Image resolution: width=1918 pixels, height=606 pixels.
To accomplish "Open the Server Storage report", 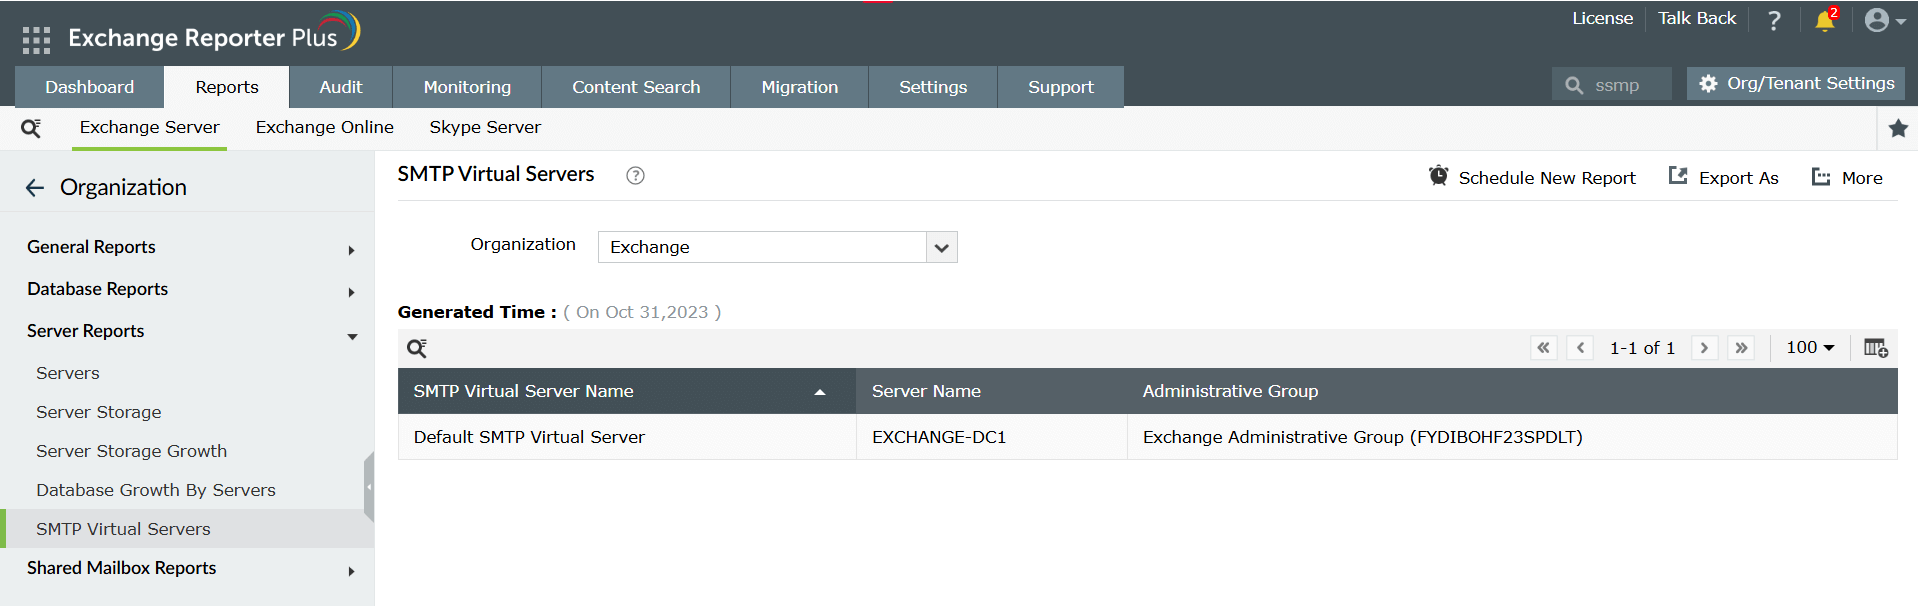I will pos(99,412).
